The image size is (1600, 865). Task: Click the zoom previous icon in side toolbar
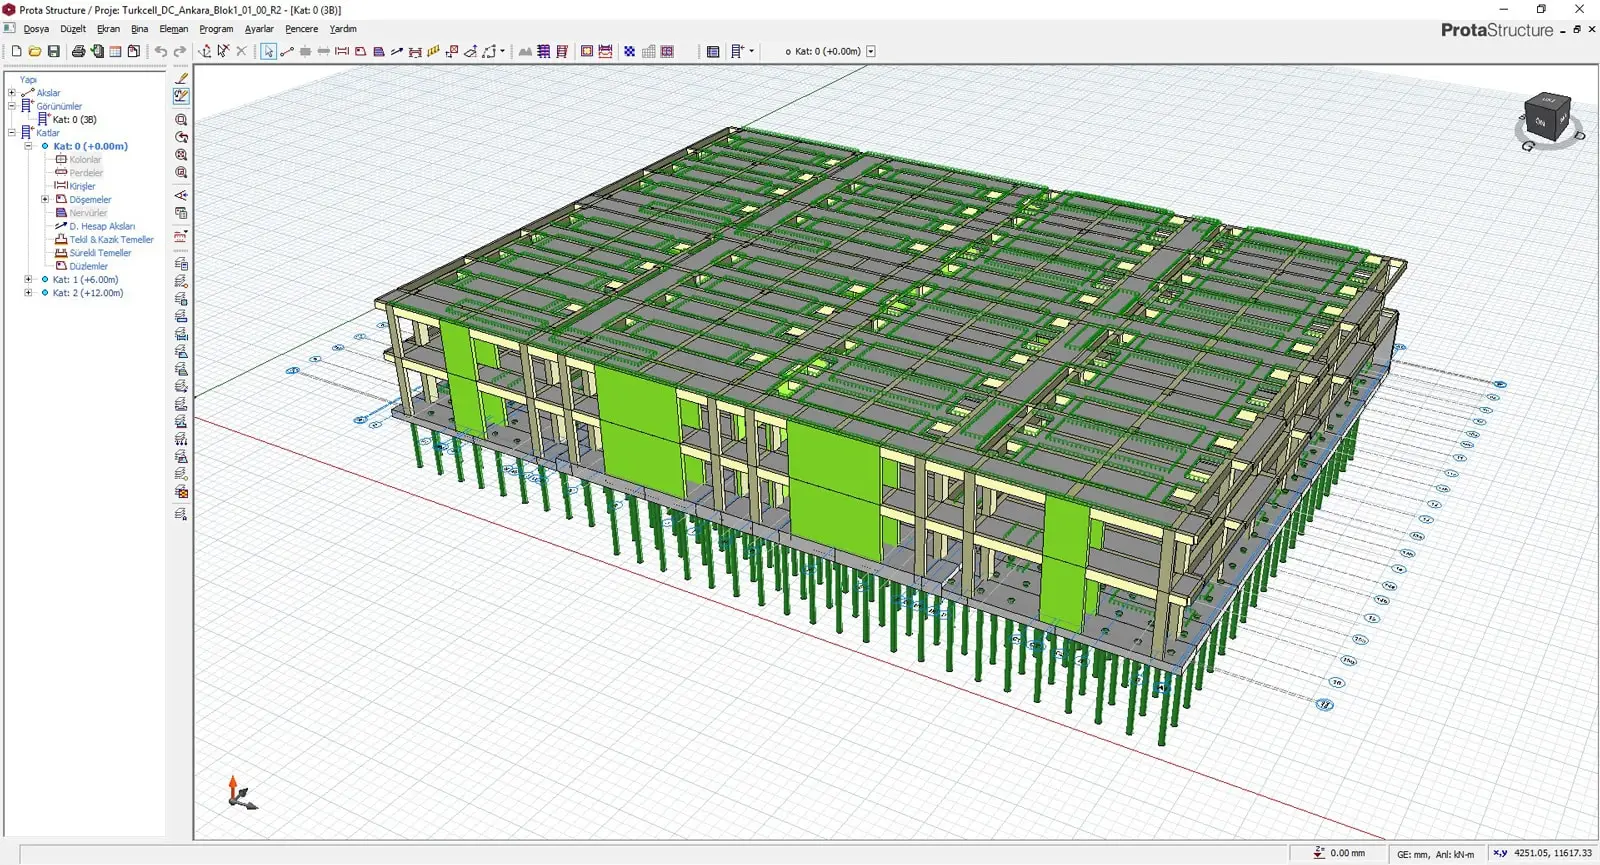pos(181,137)
